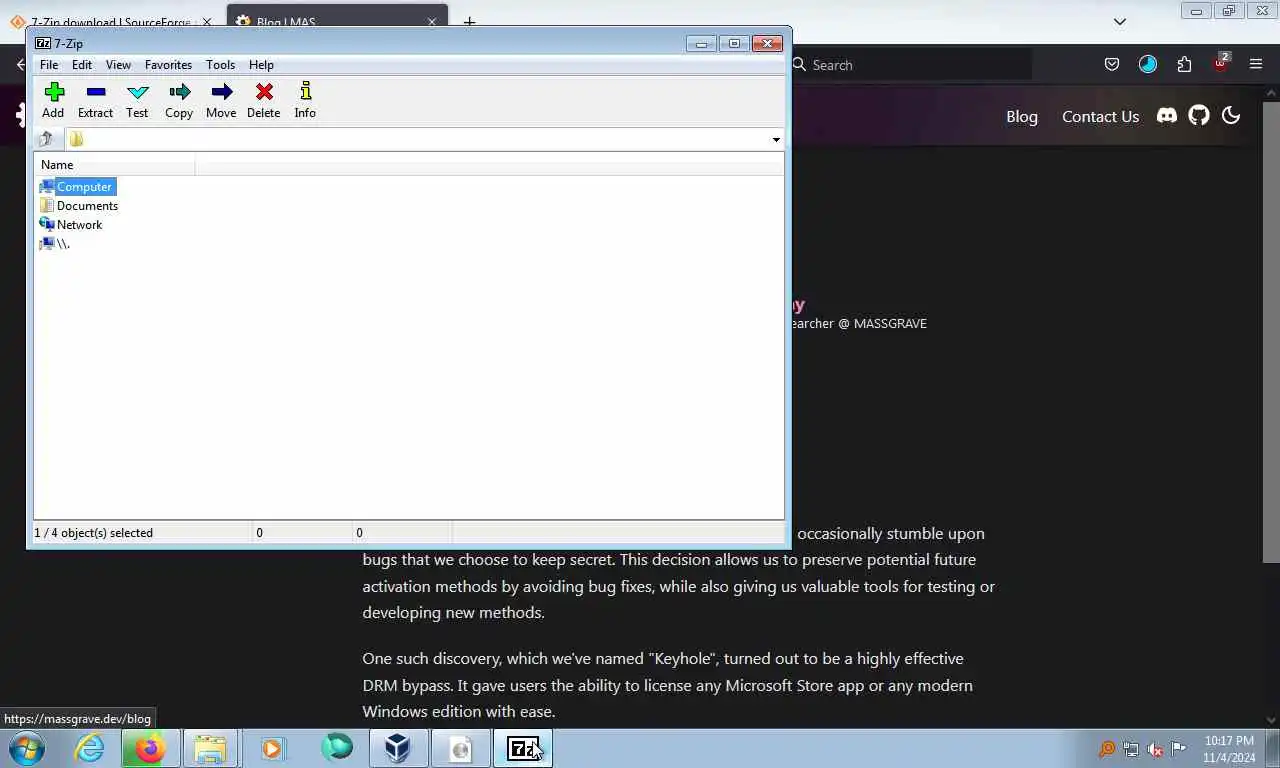Image resolution: width=1280 pixels, height=768 pixels.
Task: Select the Computer item in list
Action: coord(77,187)
